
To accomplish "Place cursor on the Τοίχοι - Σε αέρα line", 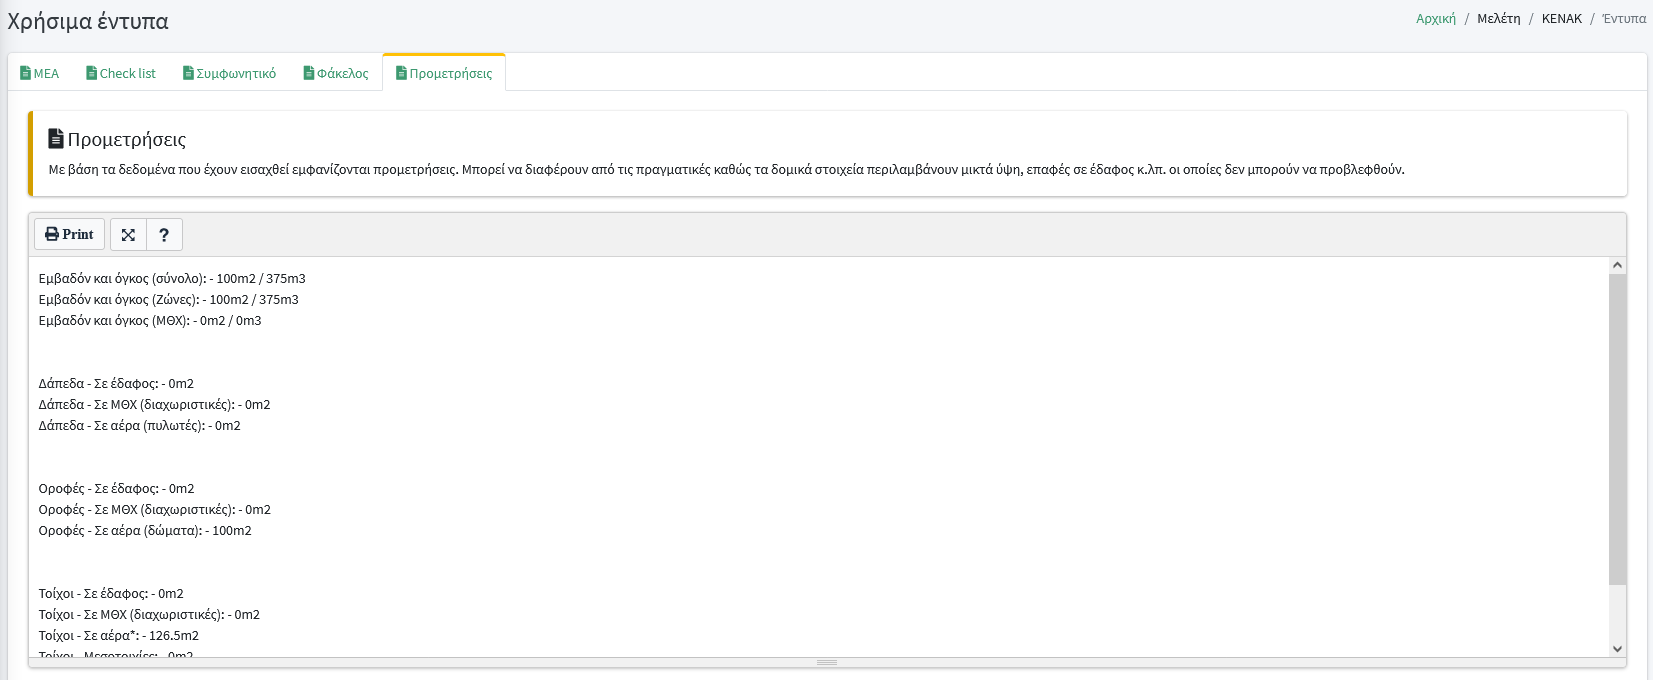I will (118, 636).
